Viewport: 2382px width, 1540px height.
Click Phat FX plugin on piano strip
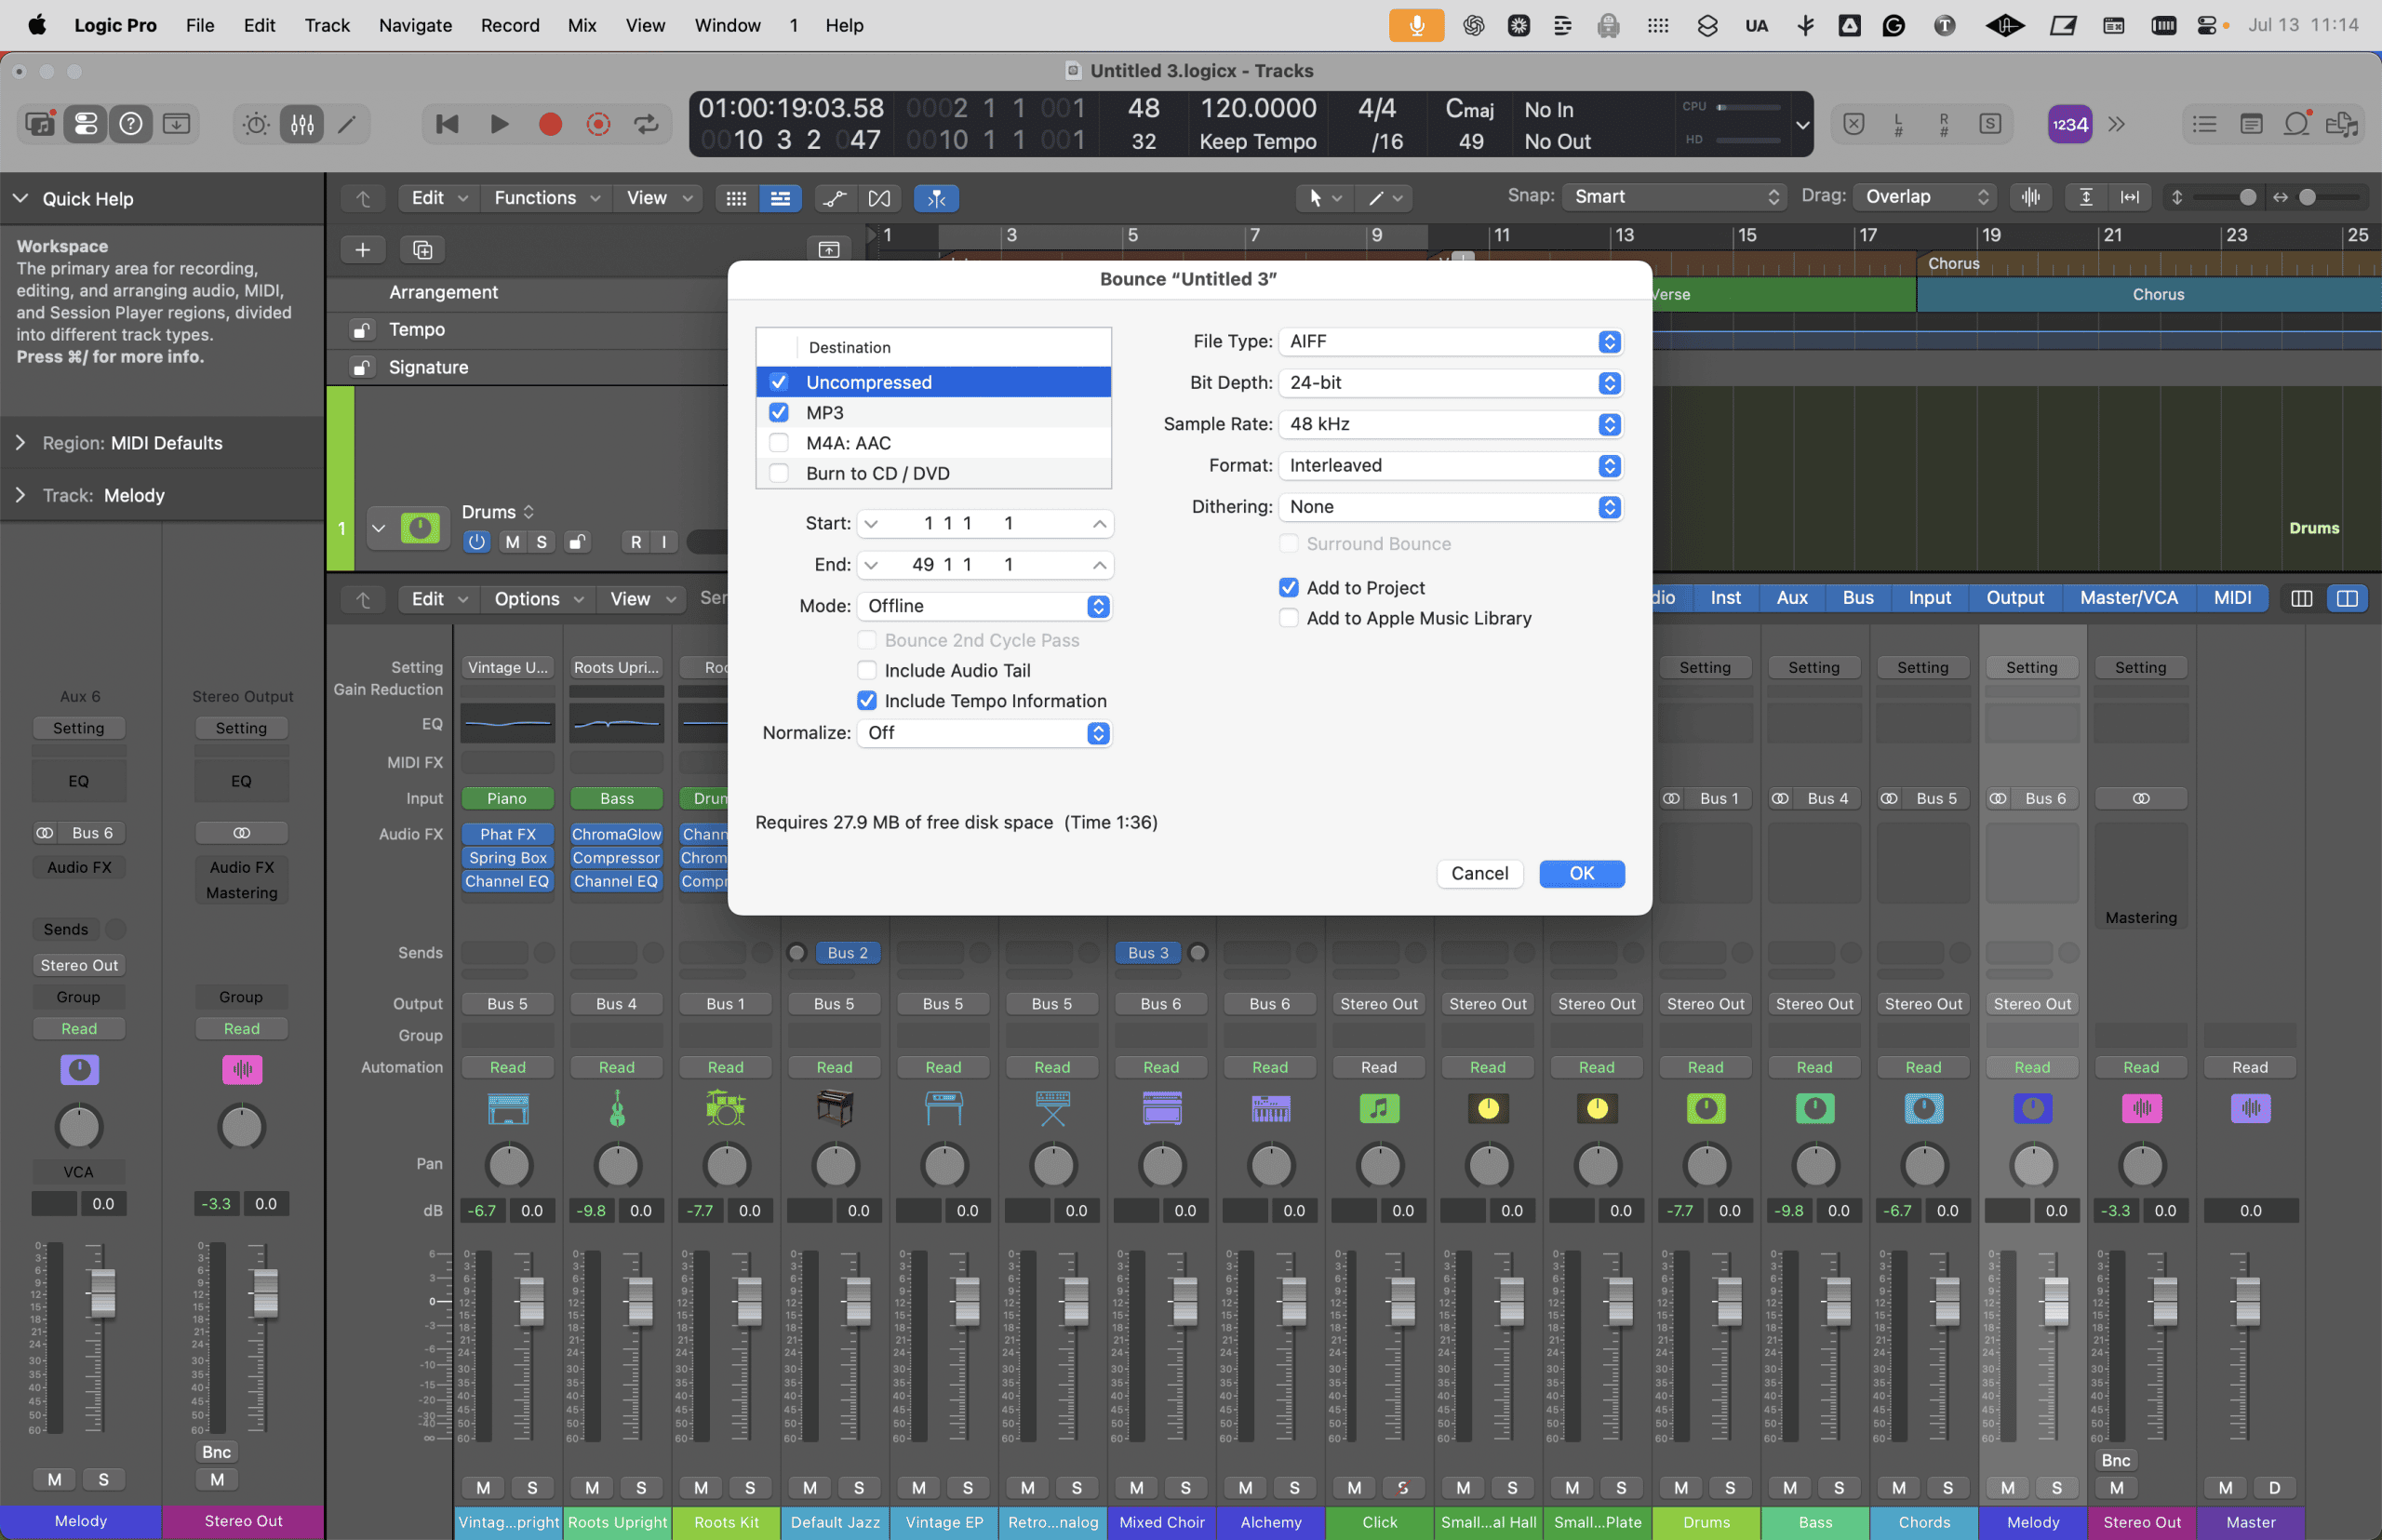pyautogui.click(x=508, y=834)
